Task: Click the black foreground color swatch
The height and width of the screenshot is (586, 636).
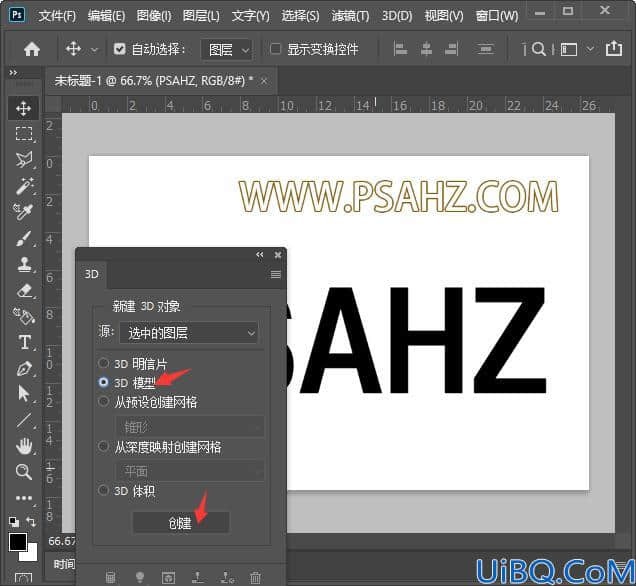Action: (x=18, y=542)
